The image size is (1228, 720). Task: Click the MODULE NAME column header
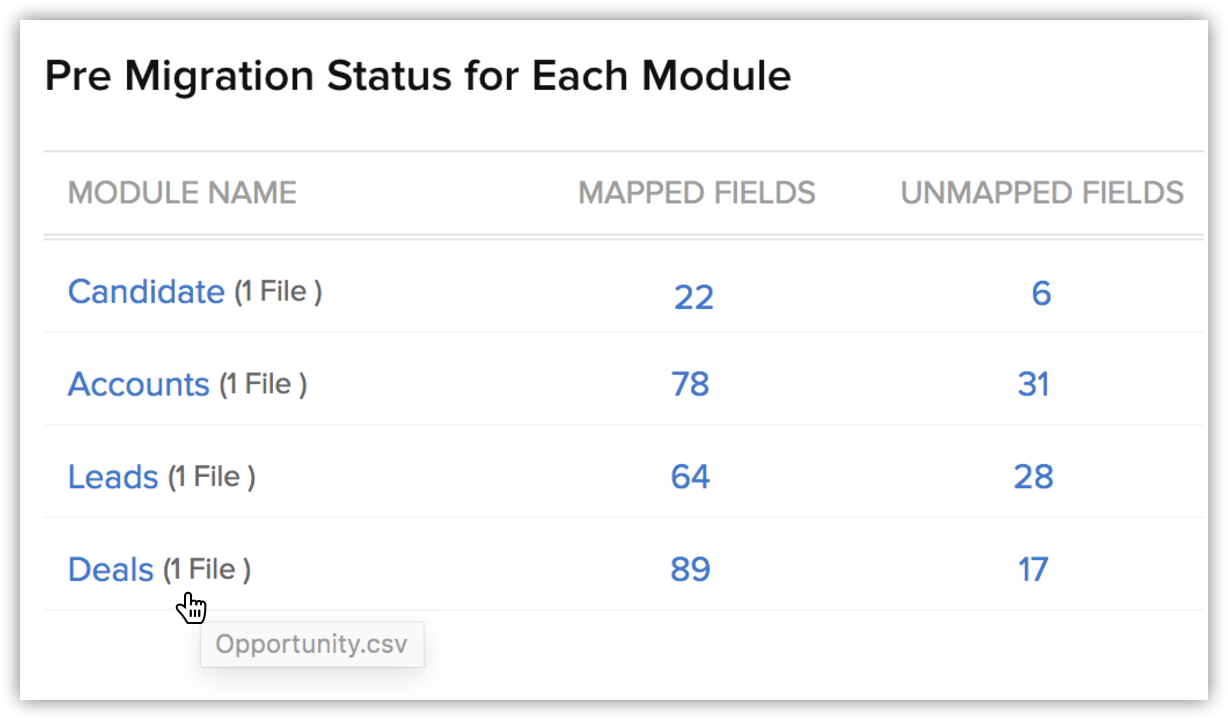pos(182,193)
